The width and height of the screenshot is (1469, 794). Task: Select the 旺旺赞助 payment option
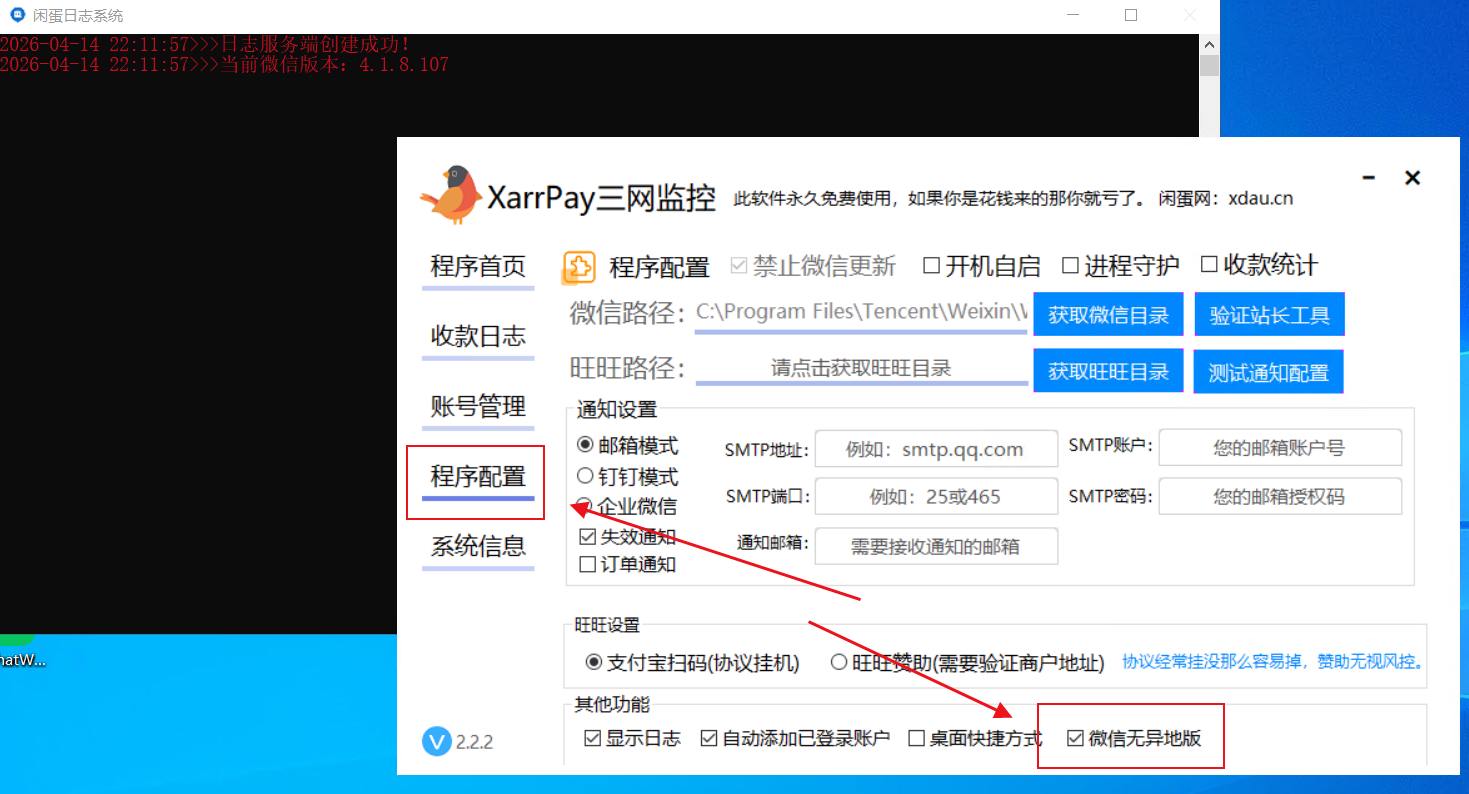[x=839, y=662]
